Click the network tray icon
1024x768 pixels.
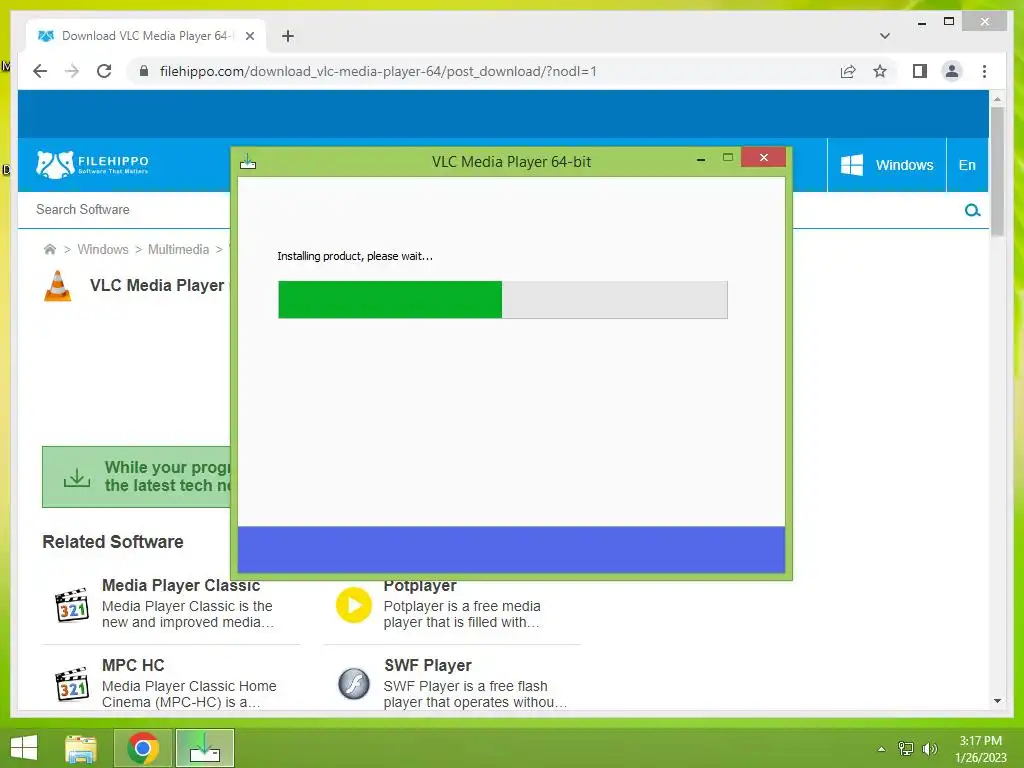click(905, 749)
